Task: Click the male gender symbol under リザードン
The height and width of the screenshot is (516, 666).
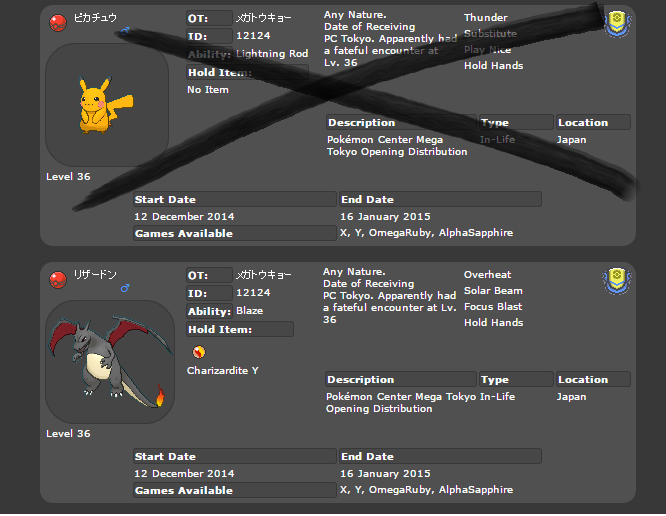Action: click(x=125, y=290)
